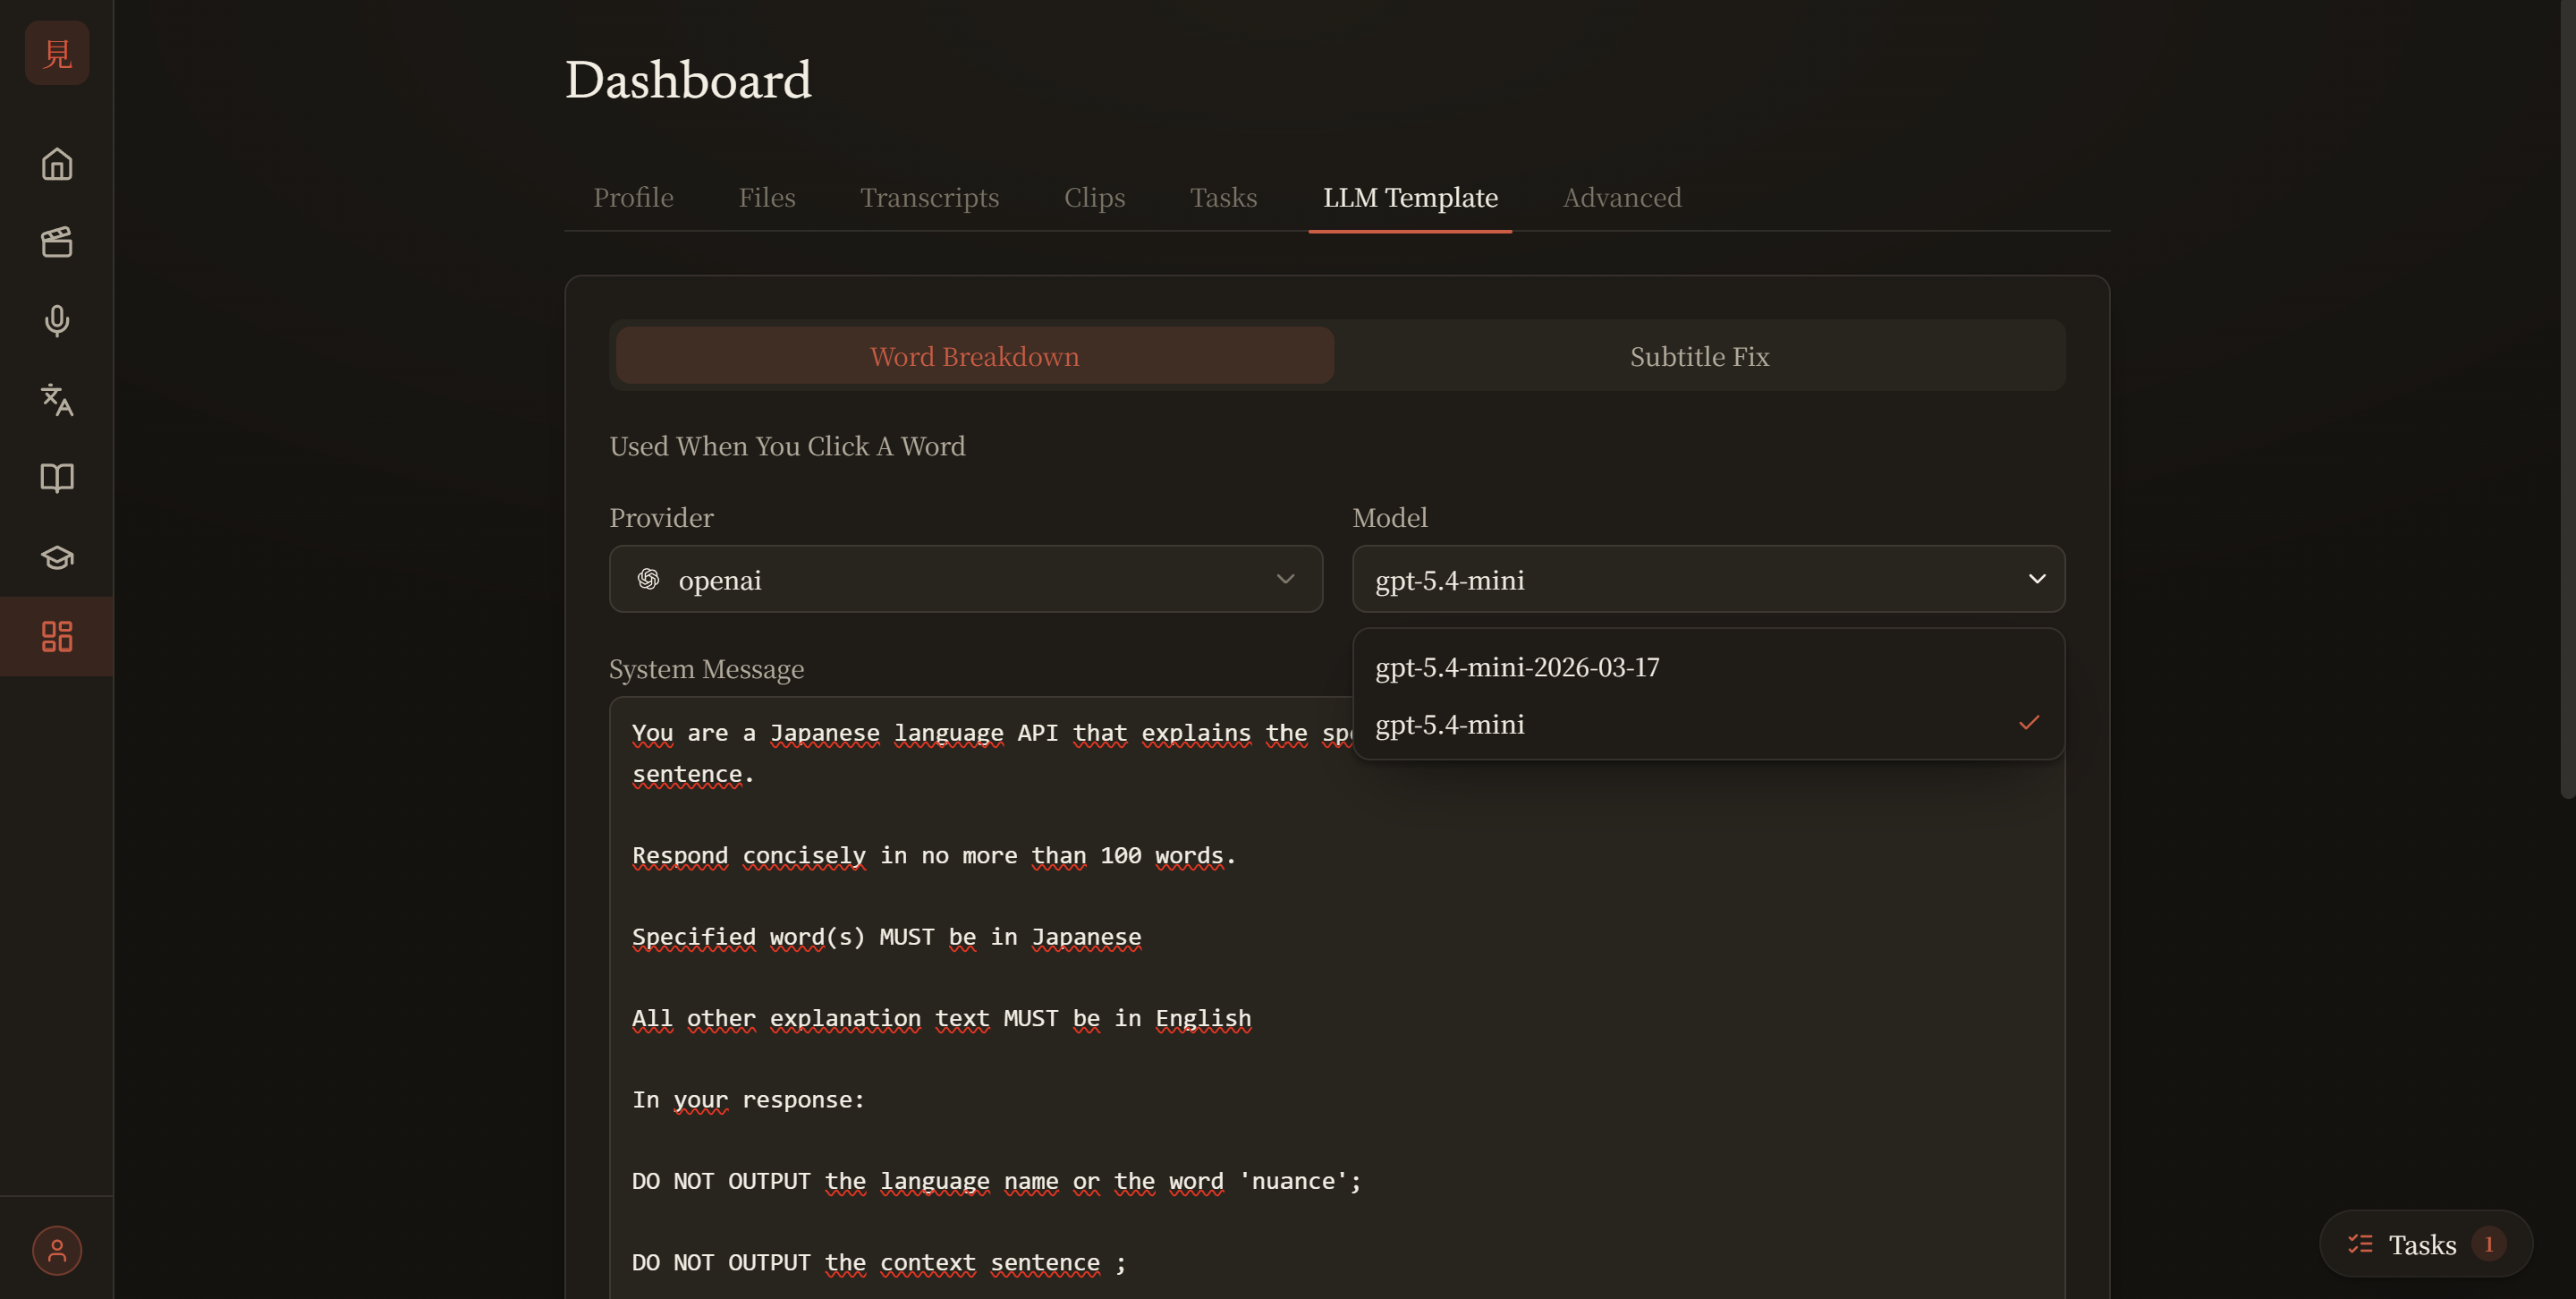
Task: Collapse the Model dropdown showing gpt-5.4-mini
Action: pyautogui.click(x=1709, y=579)
